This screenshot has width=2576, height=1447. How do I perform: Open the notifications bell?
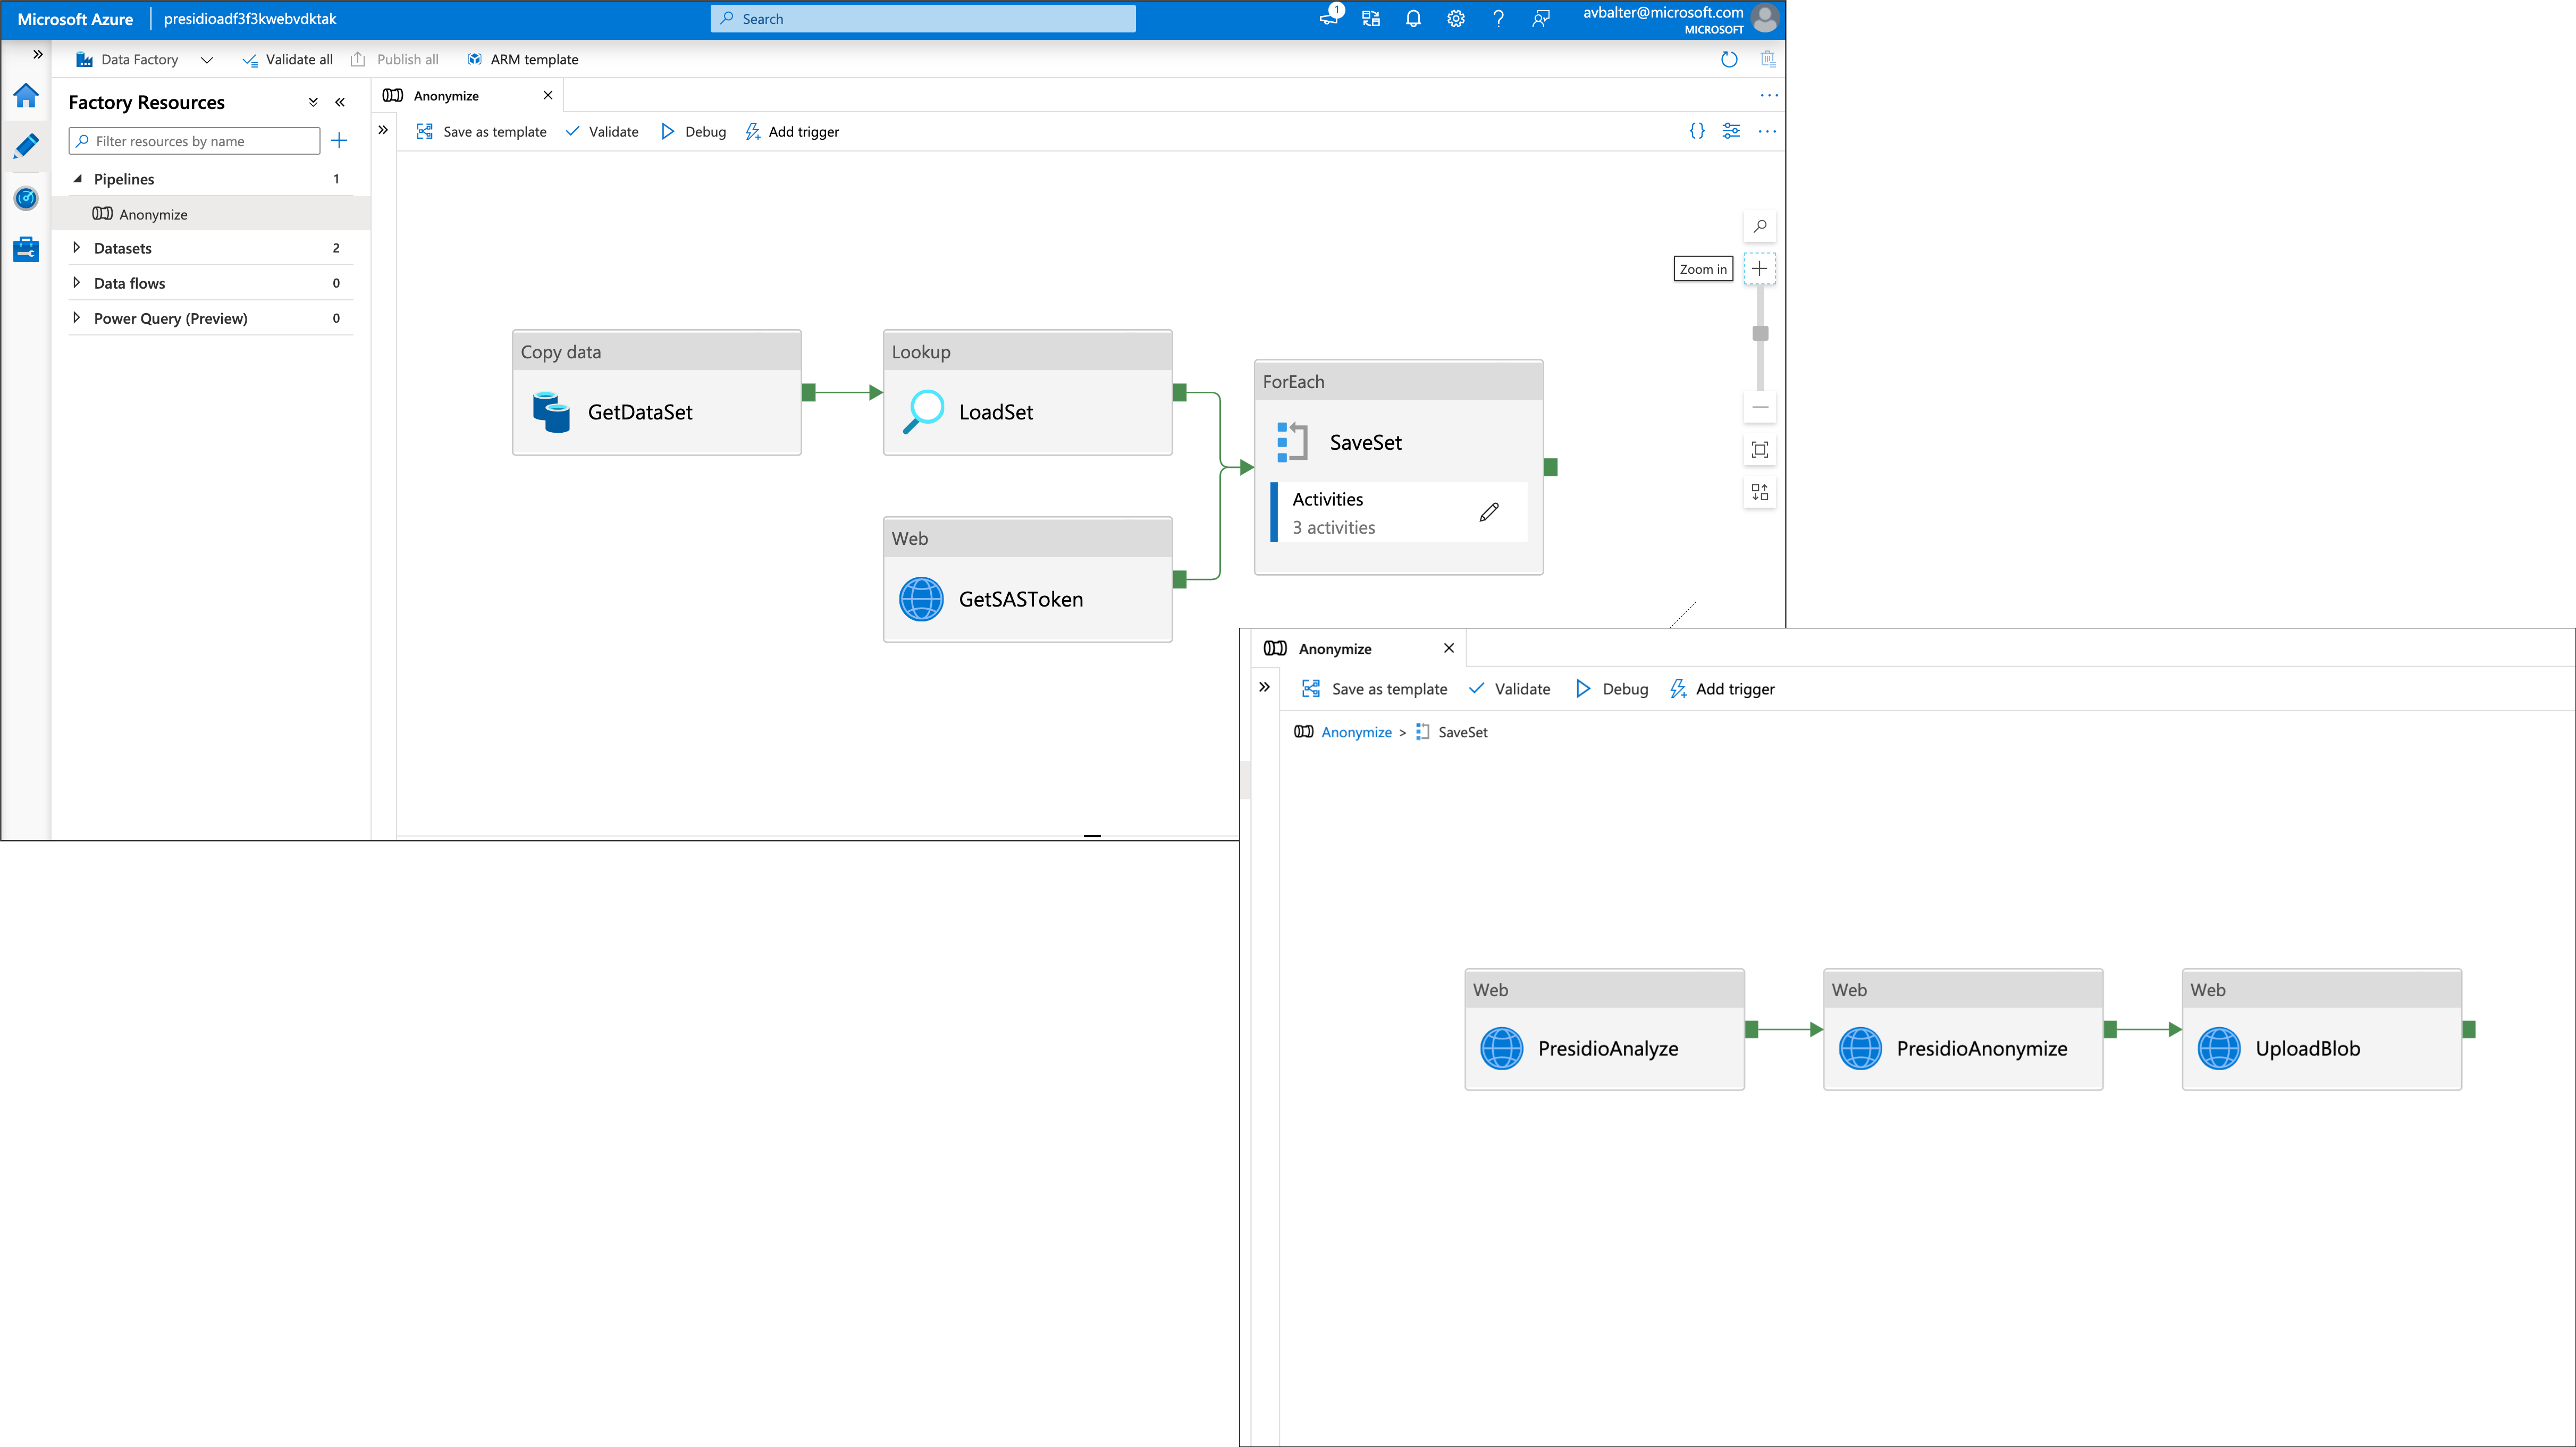[1413, 18]
